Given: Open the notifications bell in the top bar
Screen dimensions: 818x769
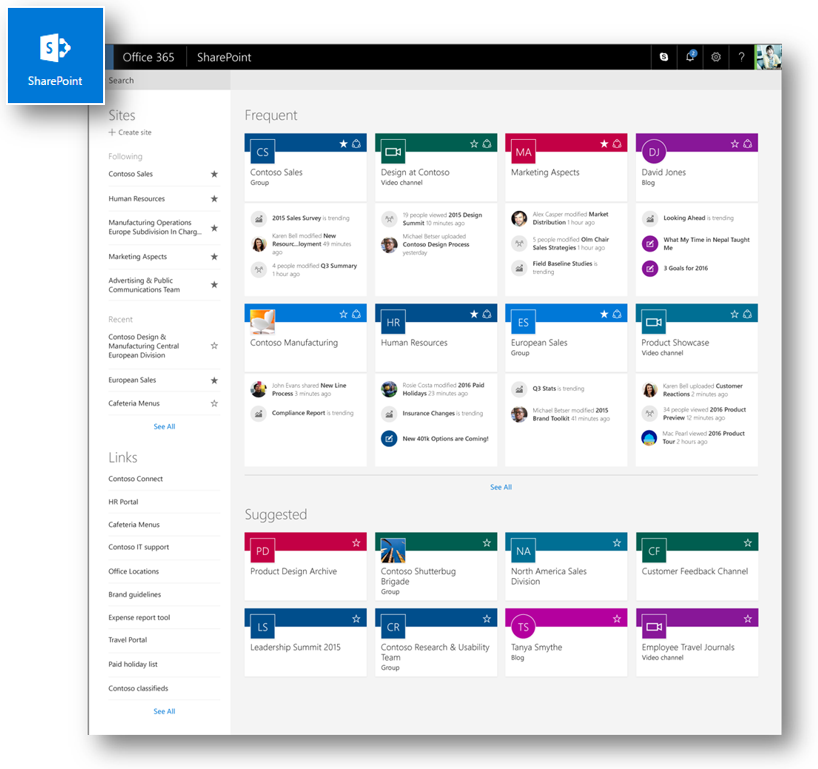Looking at the screenshot, I should 690,57.
